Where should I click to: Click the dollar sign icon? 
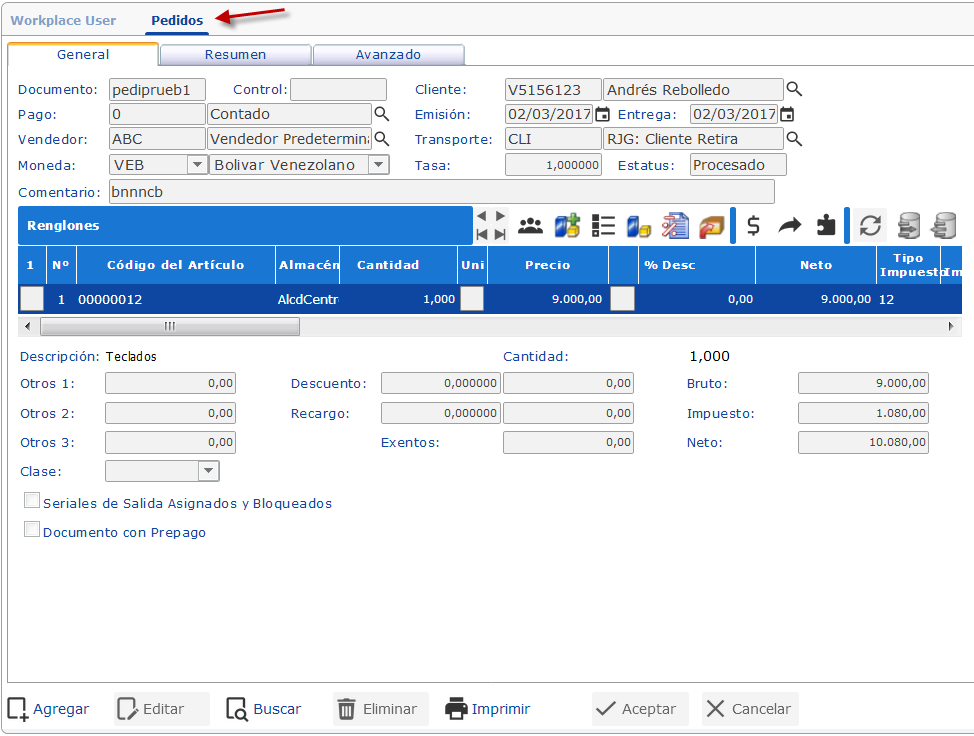tap(754, 226)
